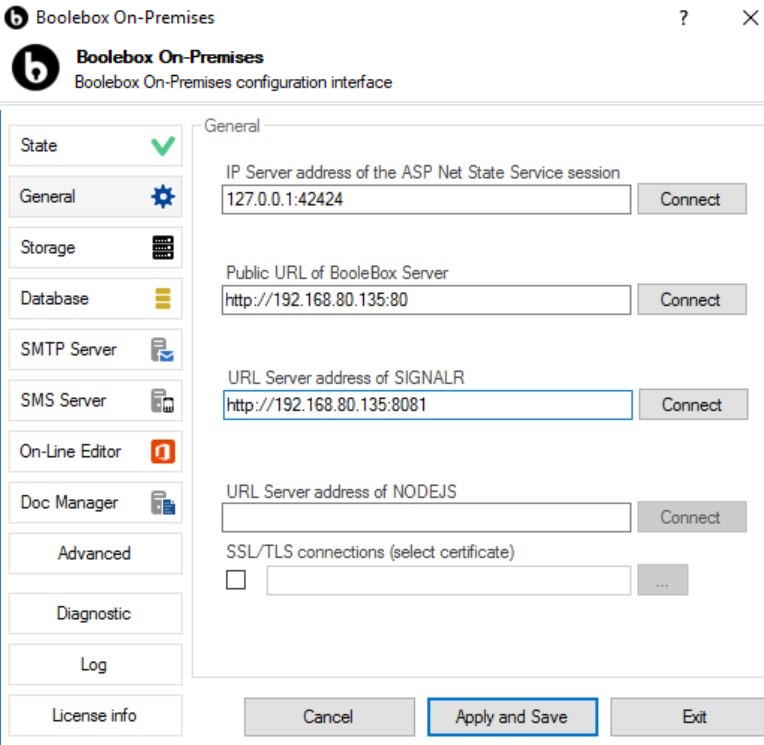Click the SSL/TLS certificate path field
Viewport: 764px width, 745px height.
(x=449, y=580)
